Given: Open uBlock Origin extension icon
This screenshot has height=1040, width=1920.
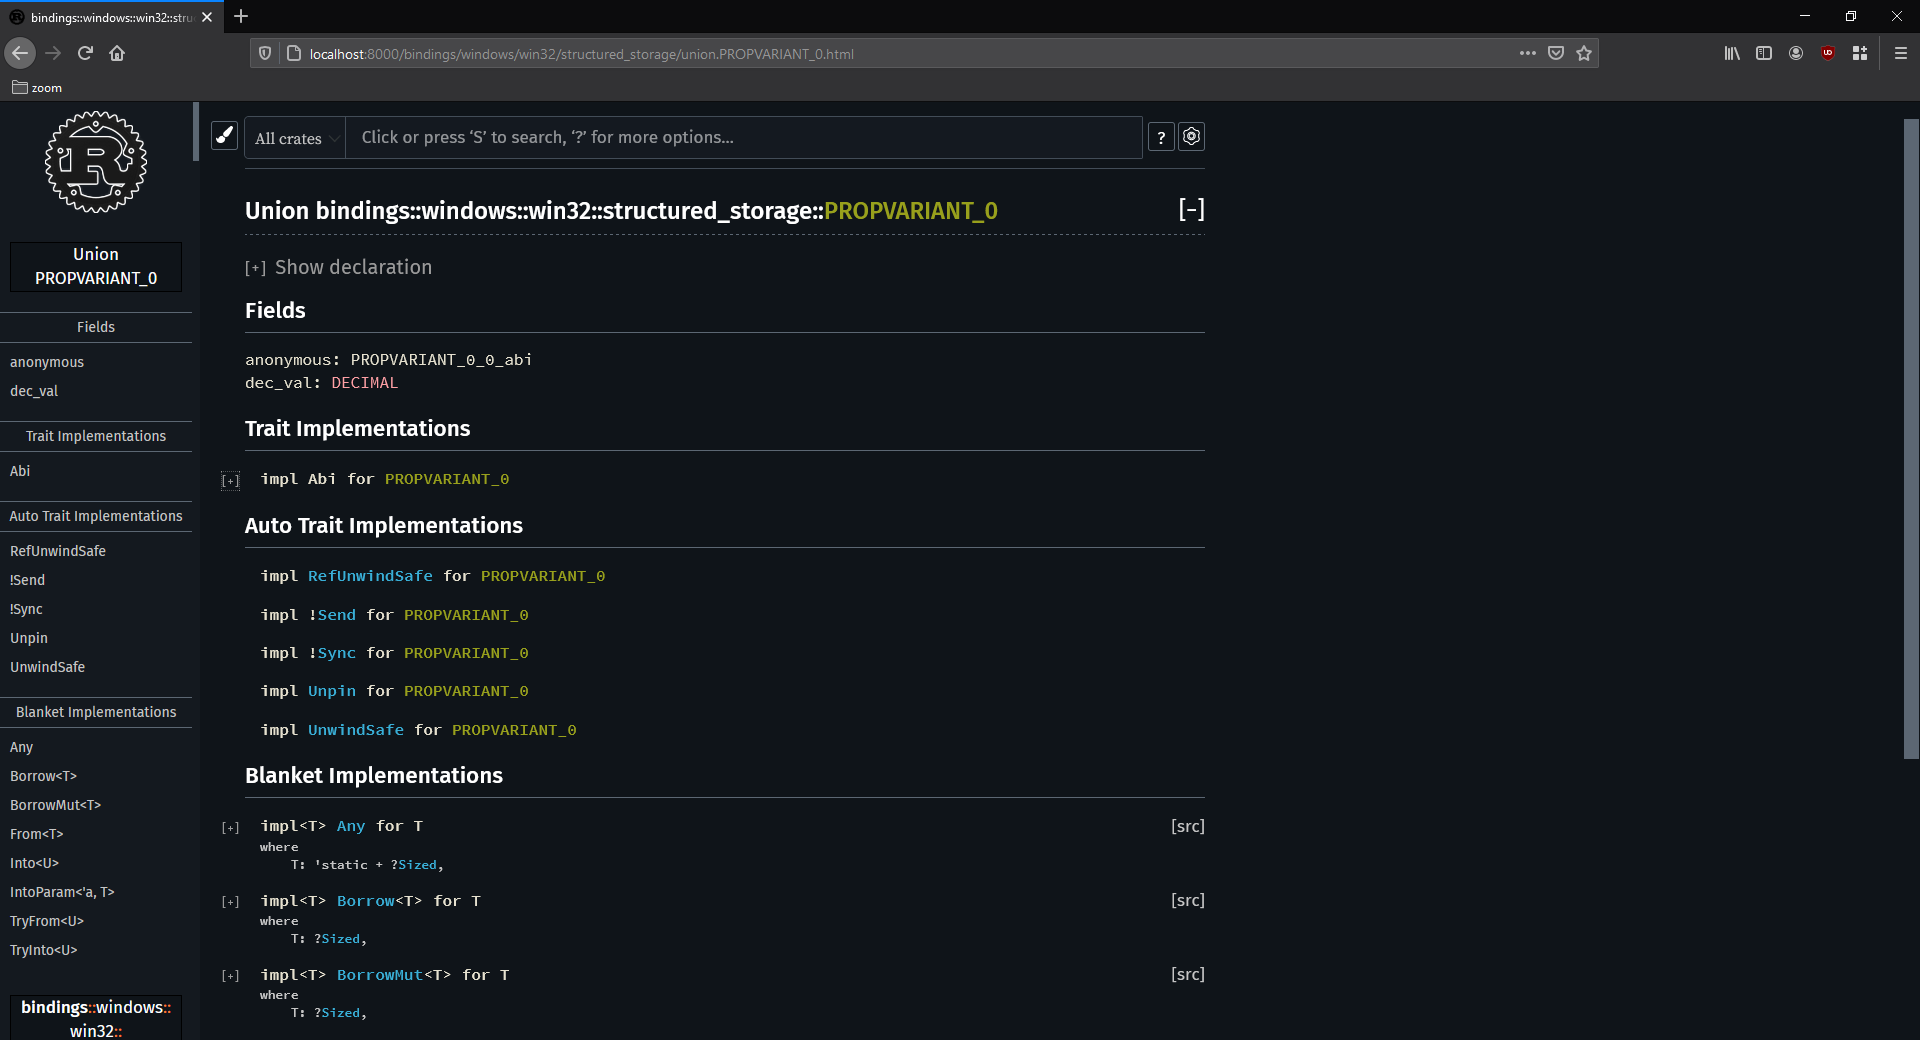Looking at the screenshot, I should pyautogui.click(x=1828, y=53).
